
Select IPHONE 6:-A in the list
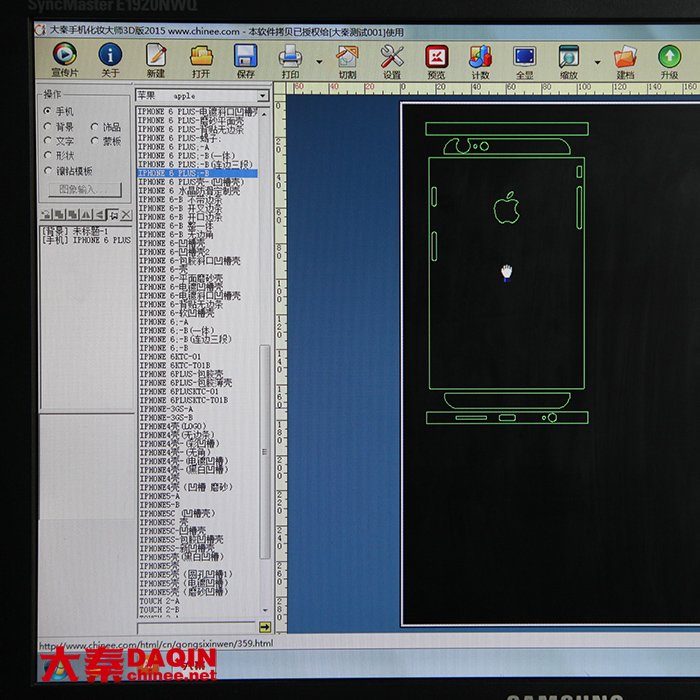163,322
